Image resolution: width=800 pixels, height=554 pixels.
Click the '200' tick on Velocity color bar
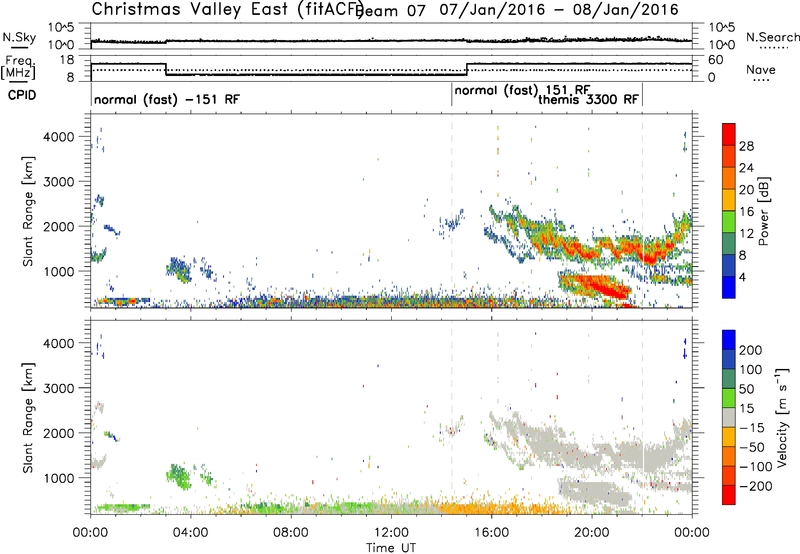[x=751, y=350]
